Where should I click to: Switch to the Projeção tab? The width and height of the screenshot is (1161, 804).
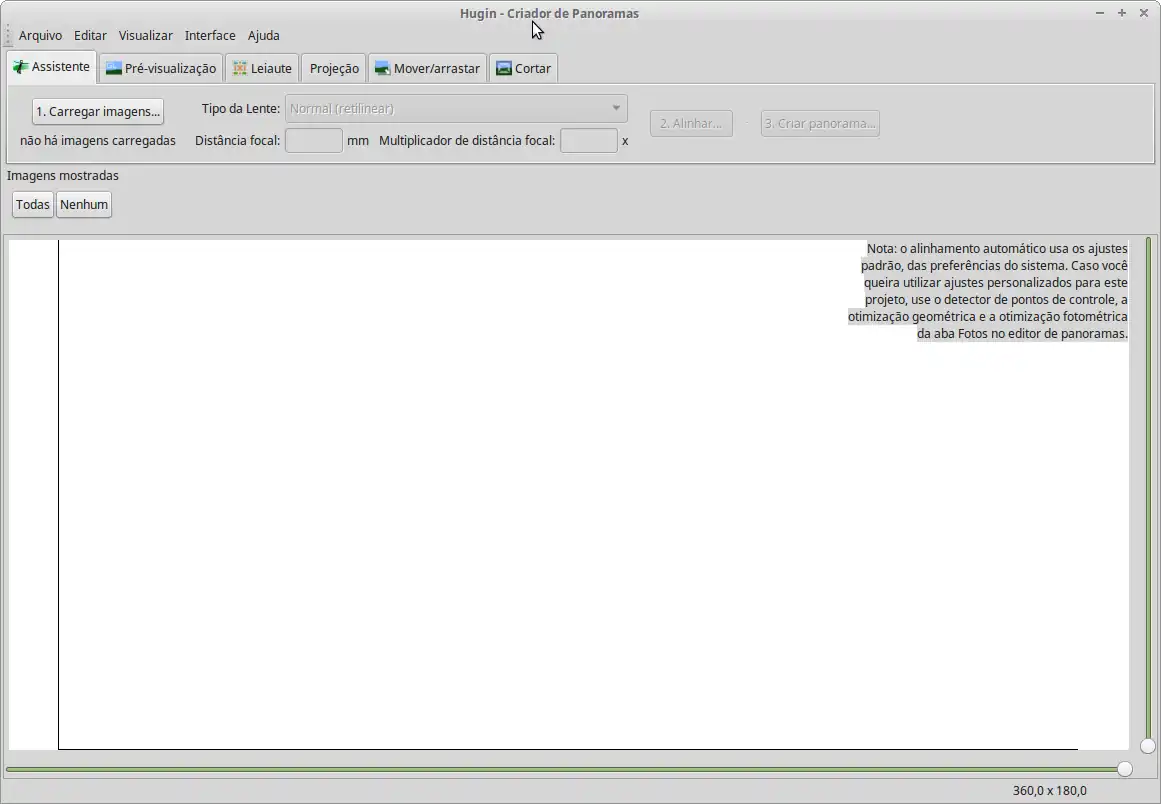[x=334, y=69]
